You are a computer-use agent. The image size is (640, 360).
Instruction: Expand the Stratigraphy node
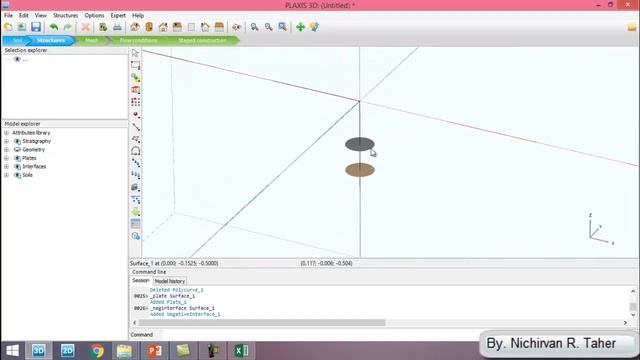pyautogui.click(x=7, y=141)
